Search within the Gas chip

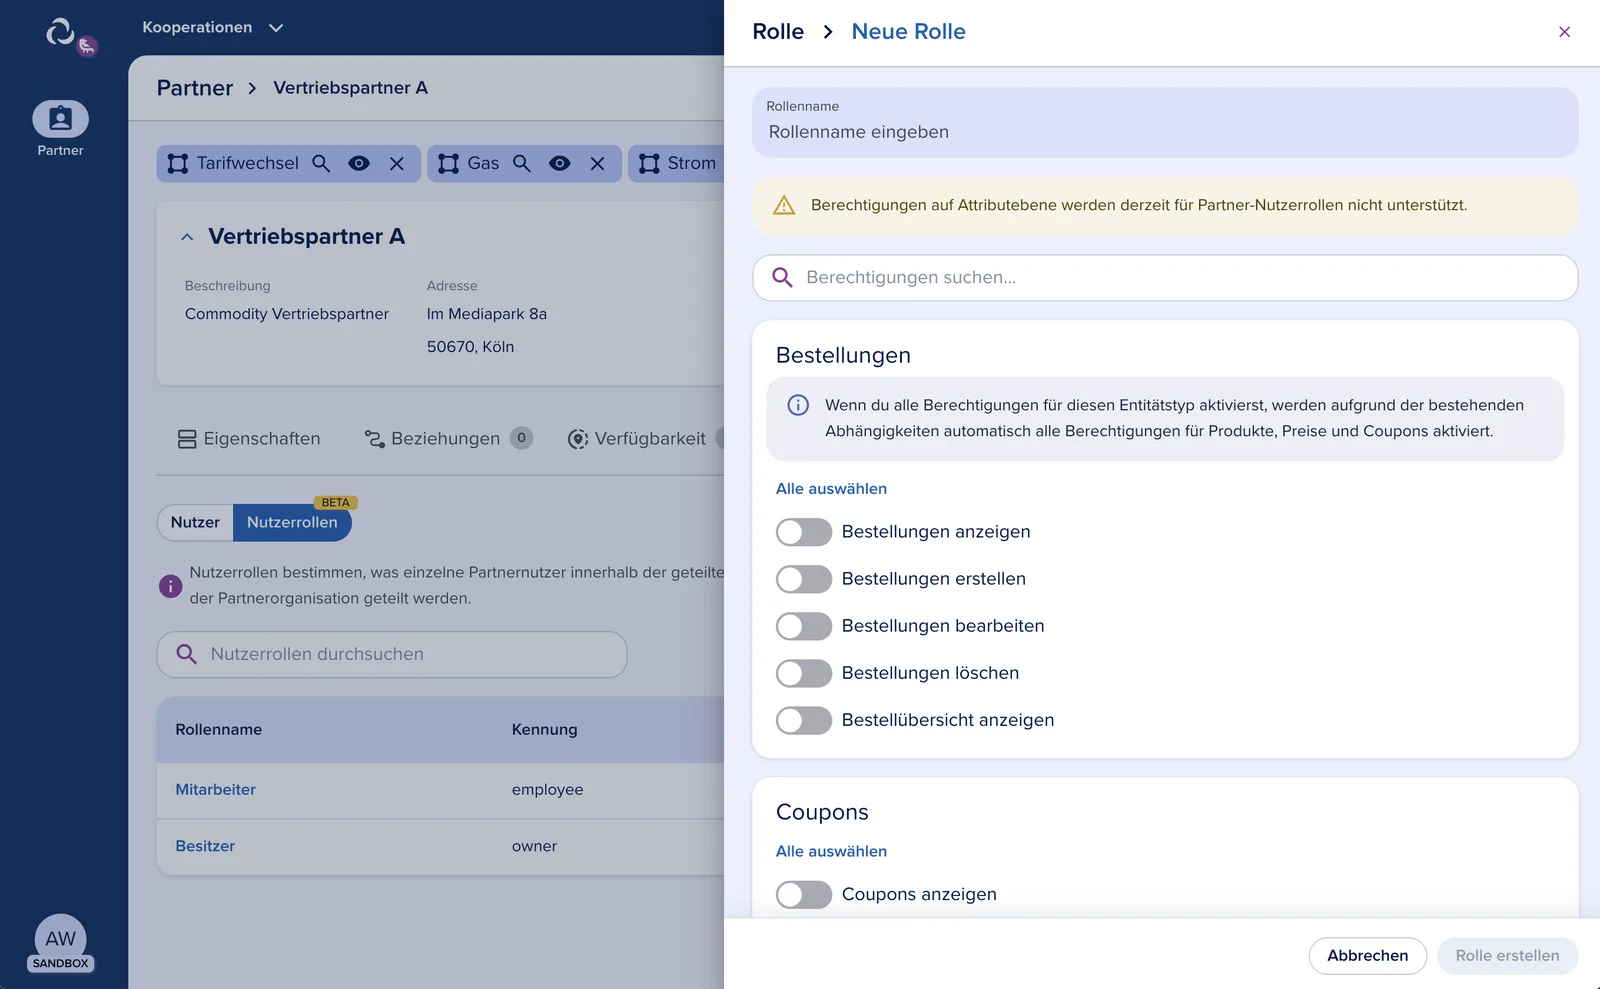coord(522,163)
